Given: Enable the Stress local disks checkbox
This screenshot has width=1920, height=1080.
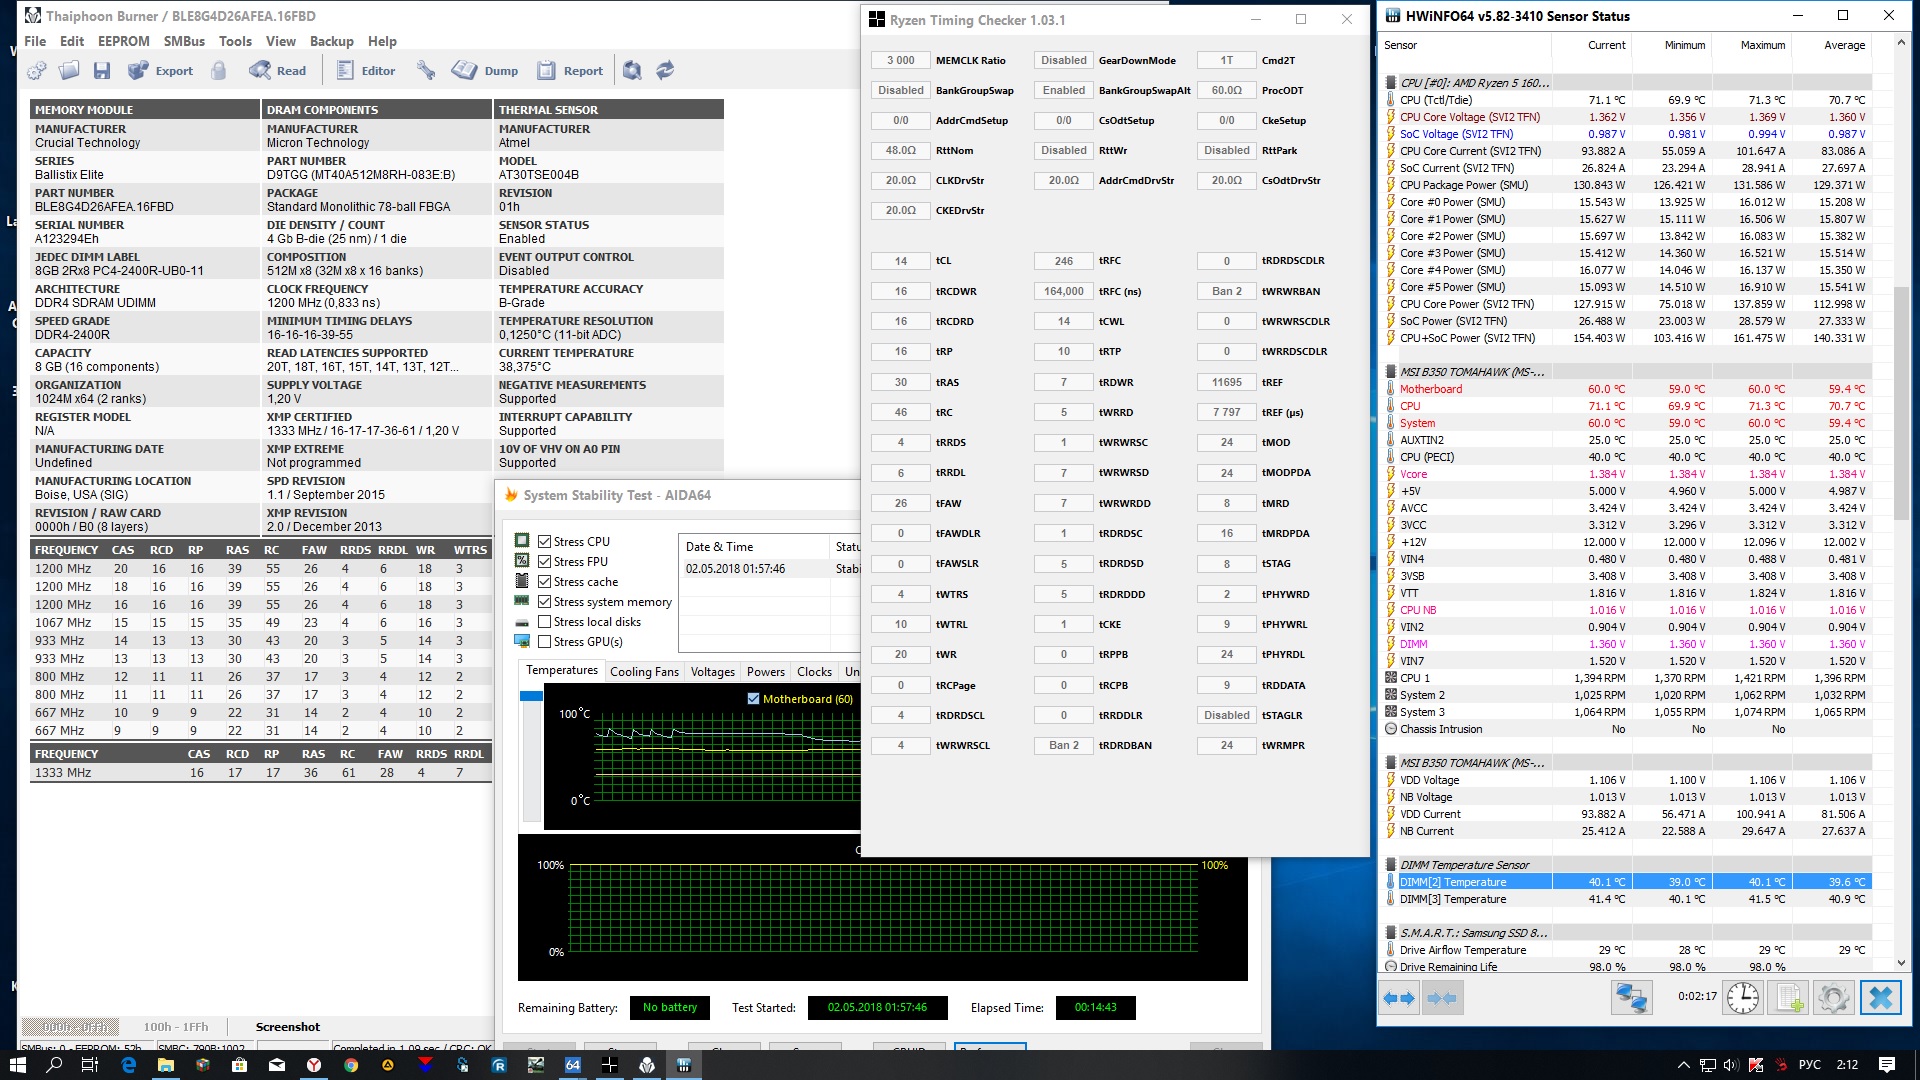Looking at the screenshot, I should coord(545,622).
